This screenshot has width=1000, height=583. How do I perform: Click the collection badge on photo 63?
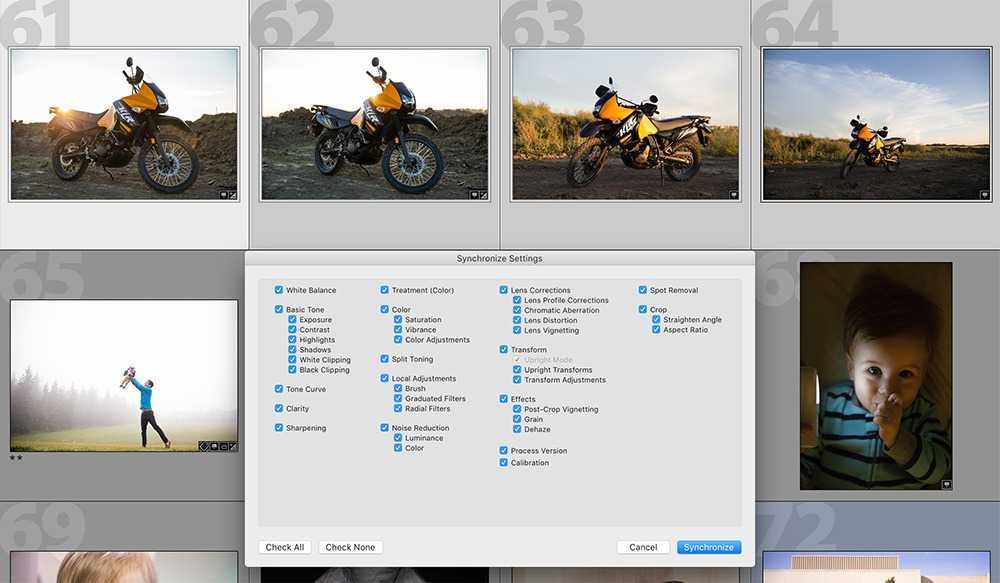pyautogui.click(x=734, y=195)
